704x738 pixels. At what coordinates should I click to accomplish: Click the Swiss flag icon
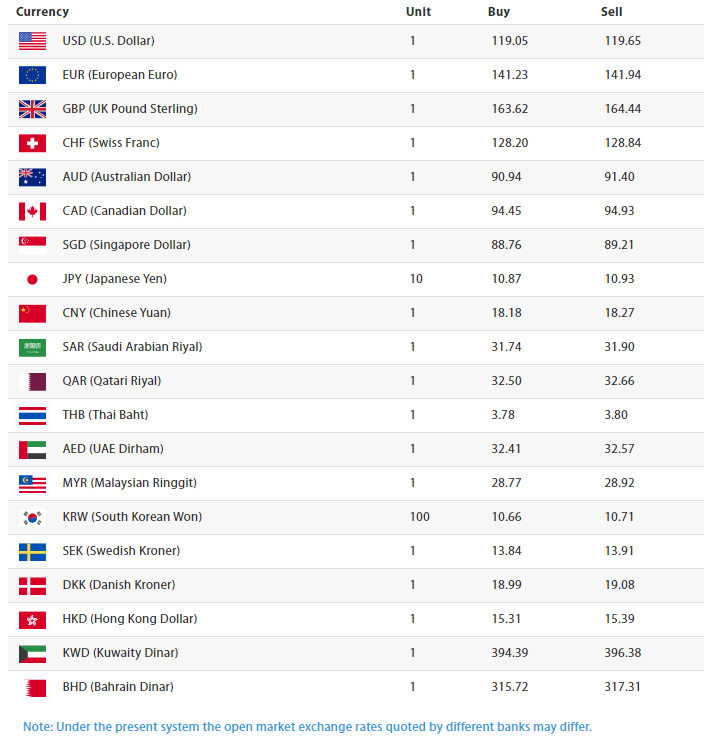[32, 143]
